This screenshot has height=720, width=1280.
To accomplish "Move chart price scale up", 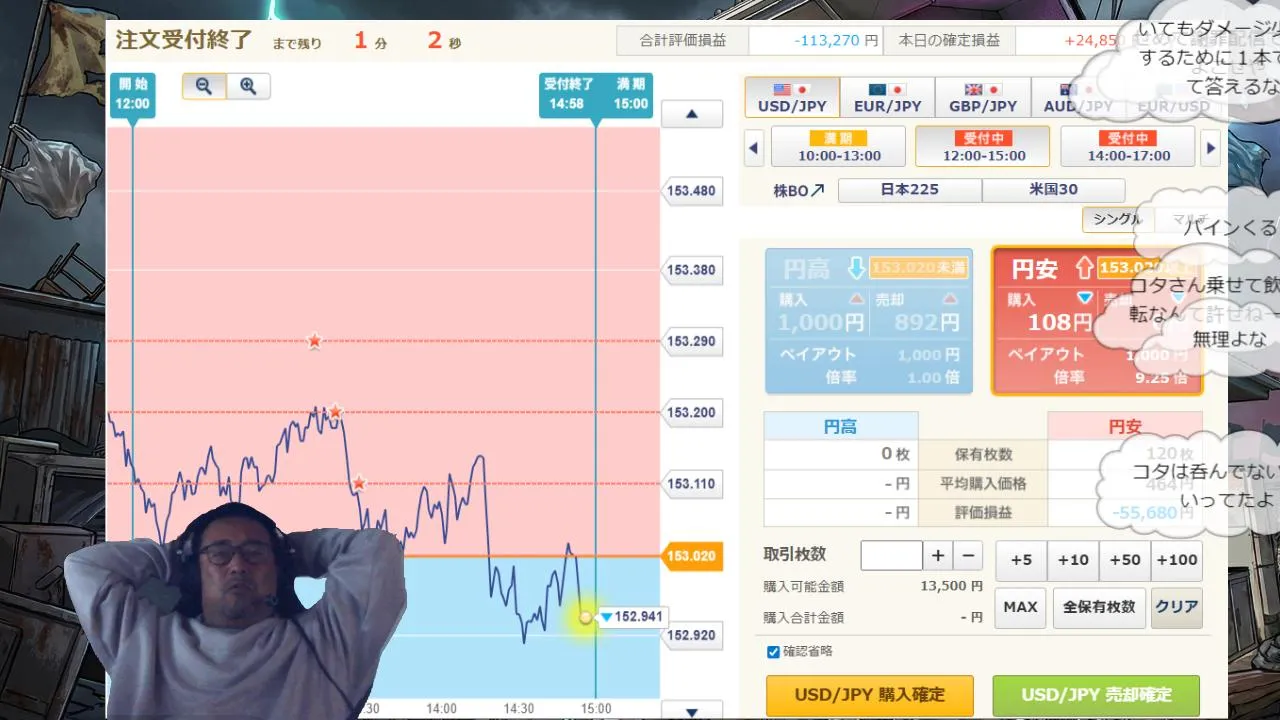I will click(691, 114).
